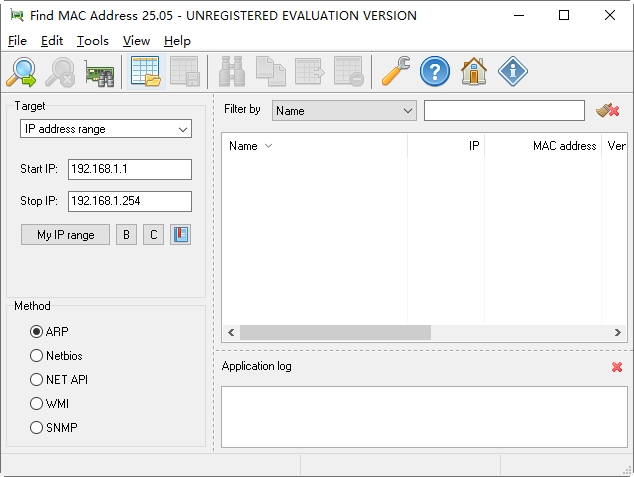634x477 pixels.
Task: Open settings with the wrench icon
Action: [396, 72]
